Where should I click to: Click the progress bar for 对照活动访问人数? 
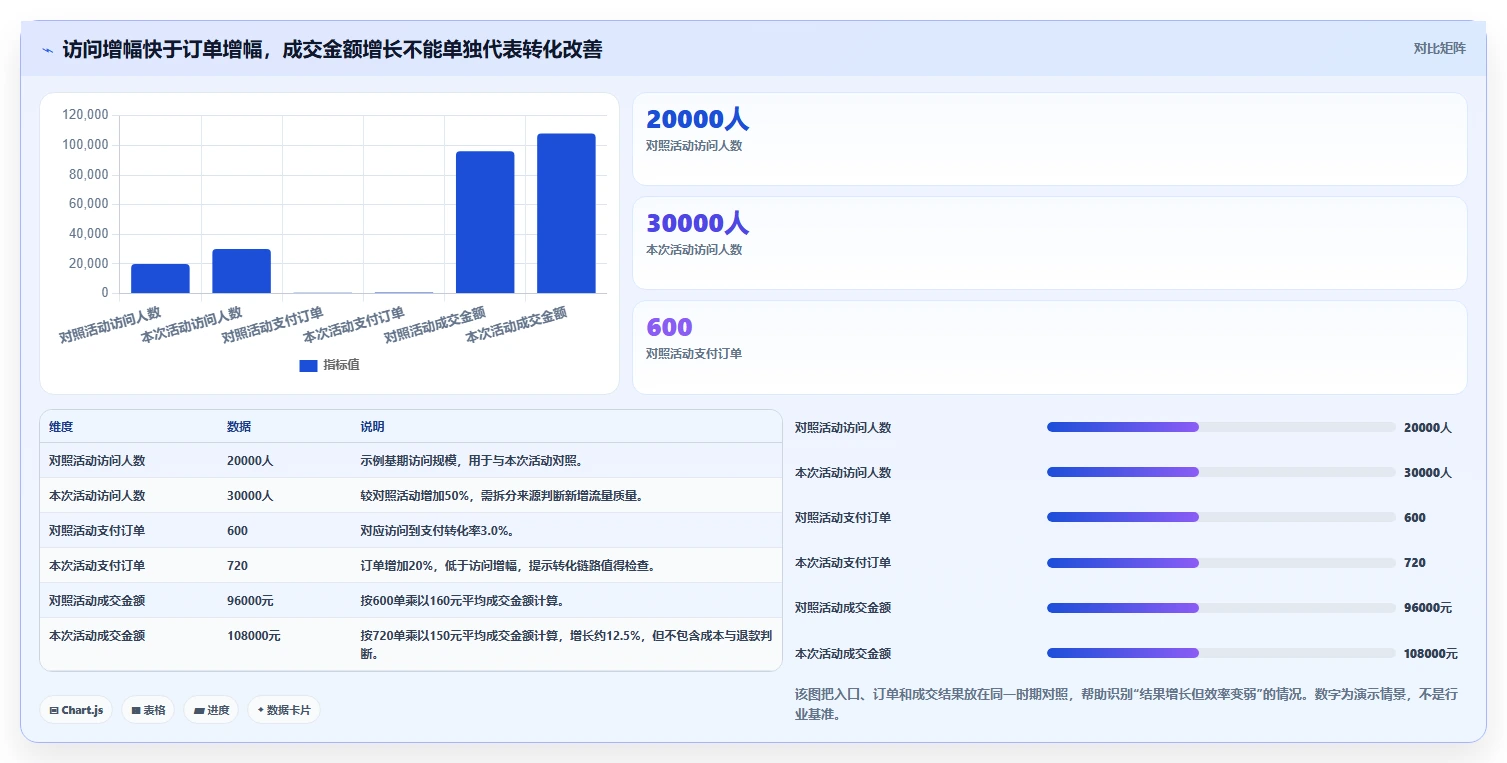1221,427
